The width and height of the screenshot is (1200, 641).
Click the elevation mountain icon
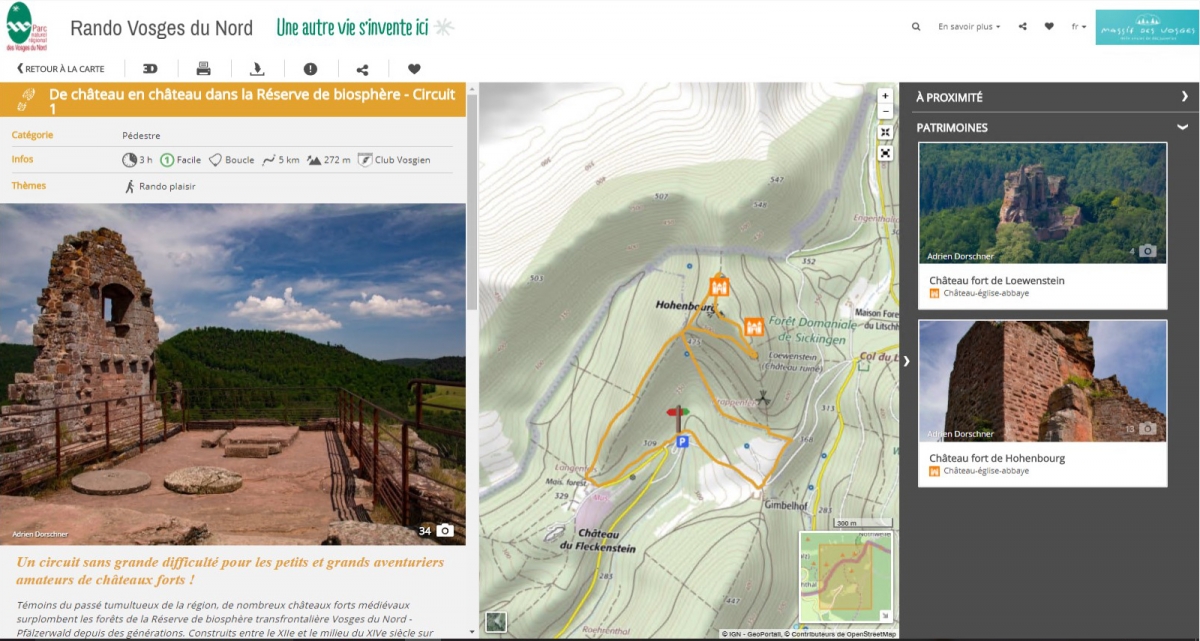point(314,160)
